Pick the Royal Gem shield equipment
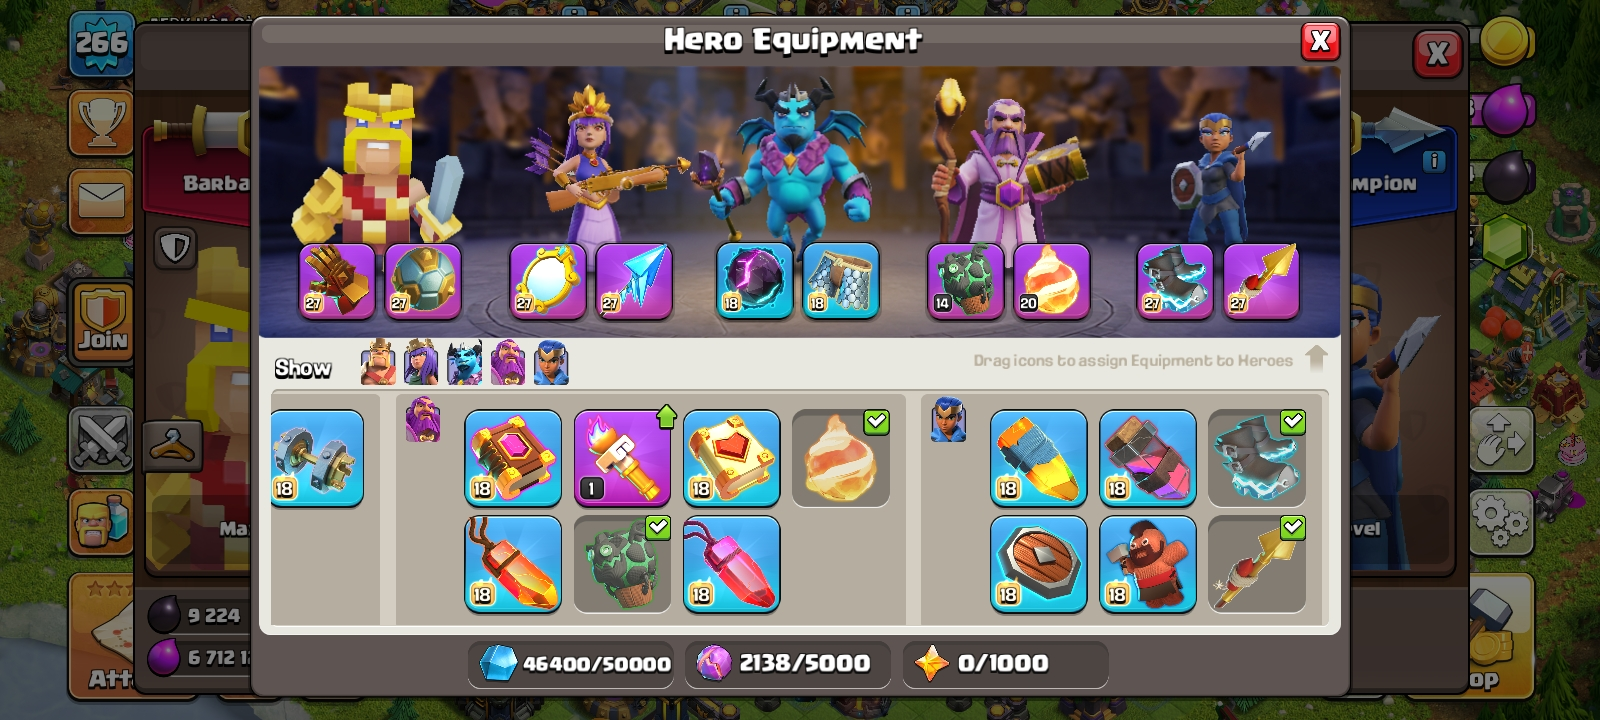 click(1039, 564)
